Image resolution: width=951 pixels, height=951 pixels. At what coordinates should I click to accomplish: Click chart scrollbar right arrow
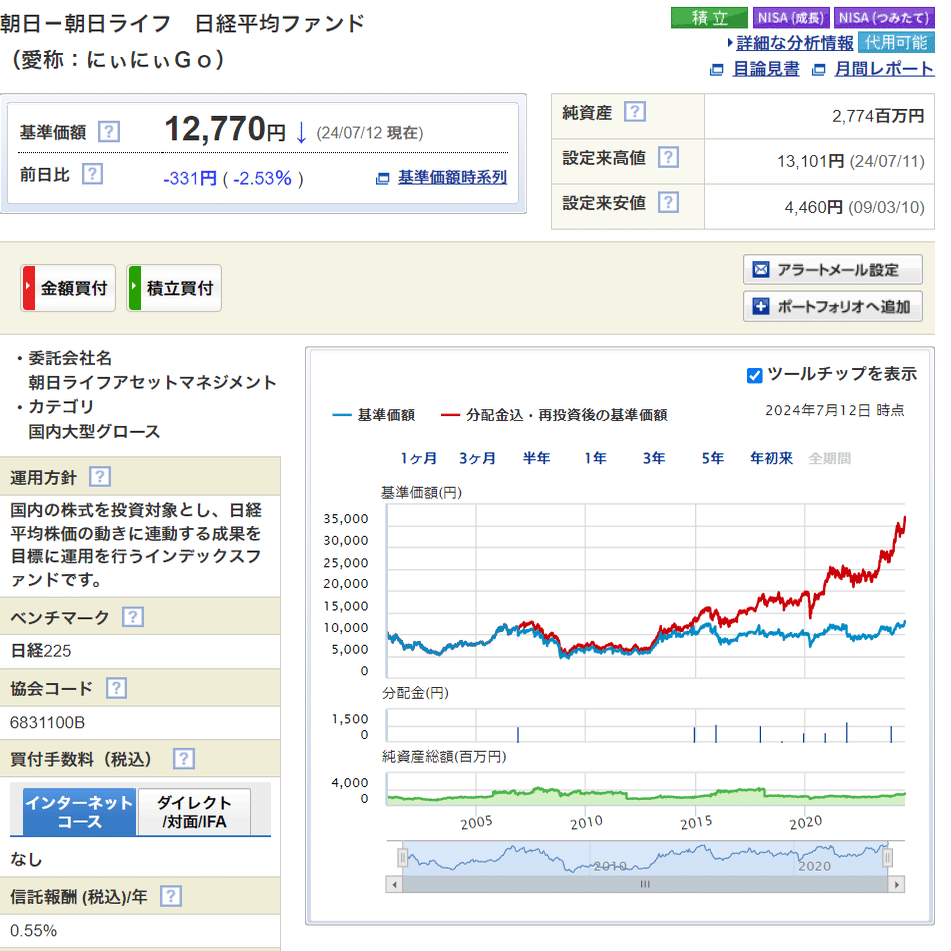coord(896,884)
